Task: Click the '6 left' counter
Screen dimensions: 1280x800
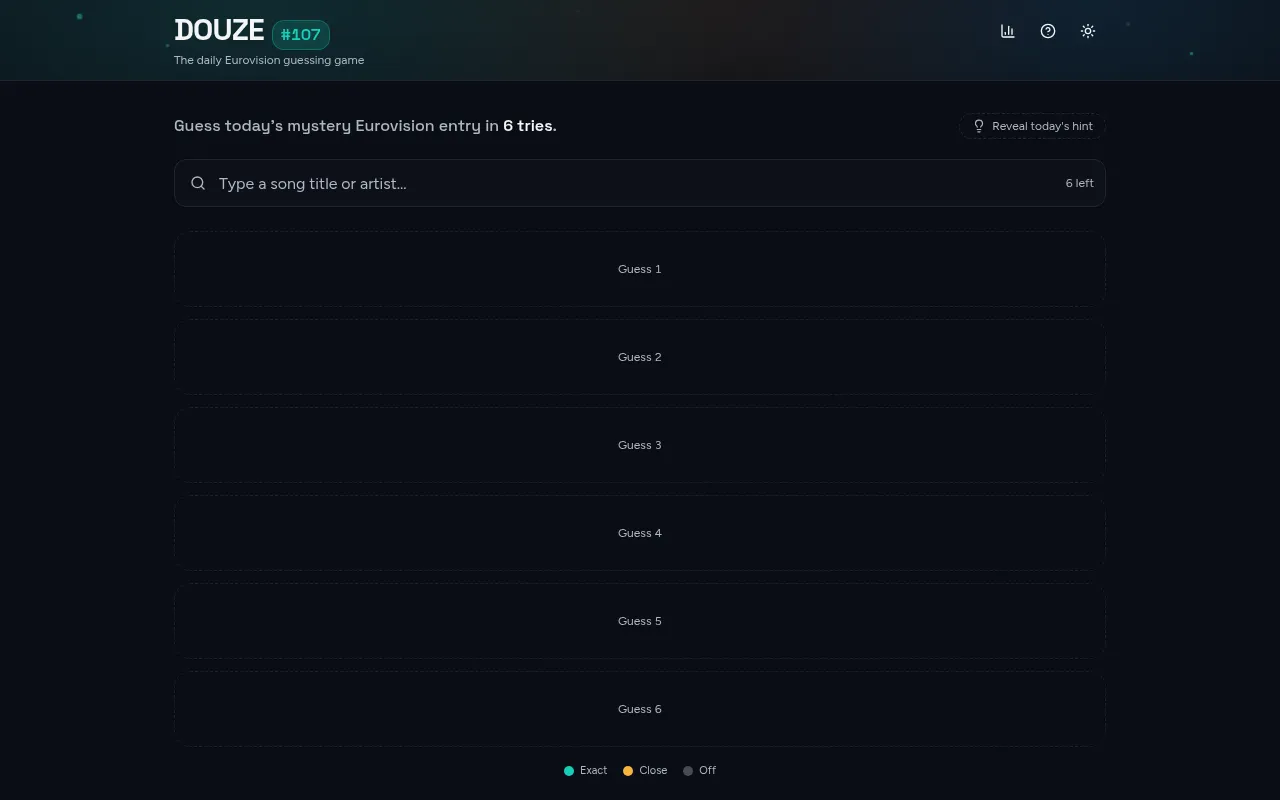Action: tap(1079, 183)
